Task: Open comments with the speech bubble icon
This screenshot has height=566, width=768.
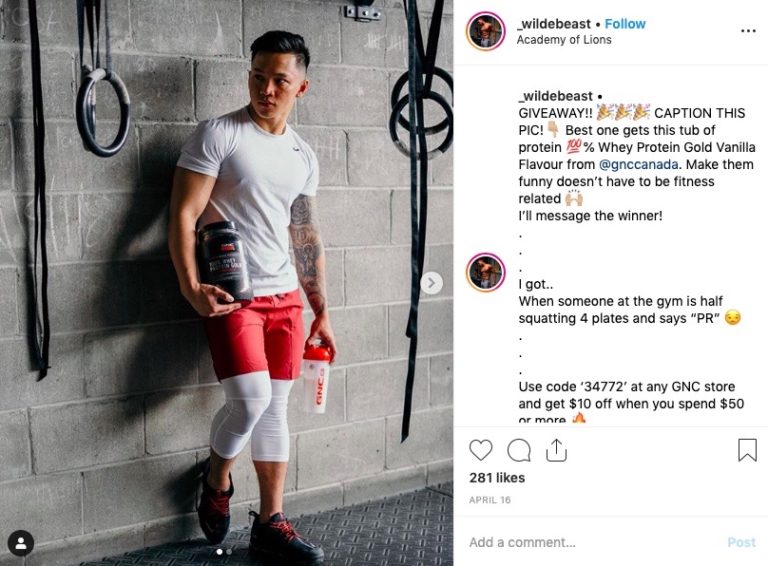Action: tap(519, 450)
